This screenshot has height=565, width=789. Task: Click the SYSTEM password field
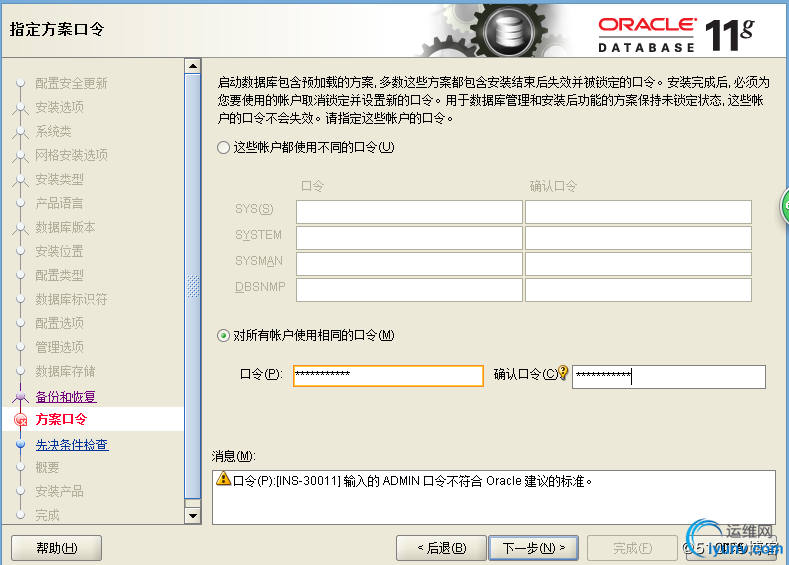coord(409,238)
